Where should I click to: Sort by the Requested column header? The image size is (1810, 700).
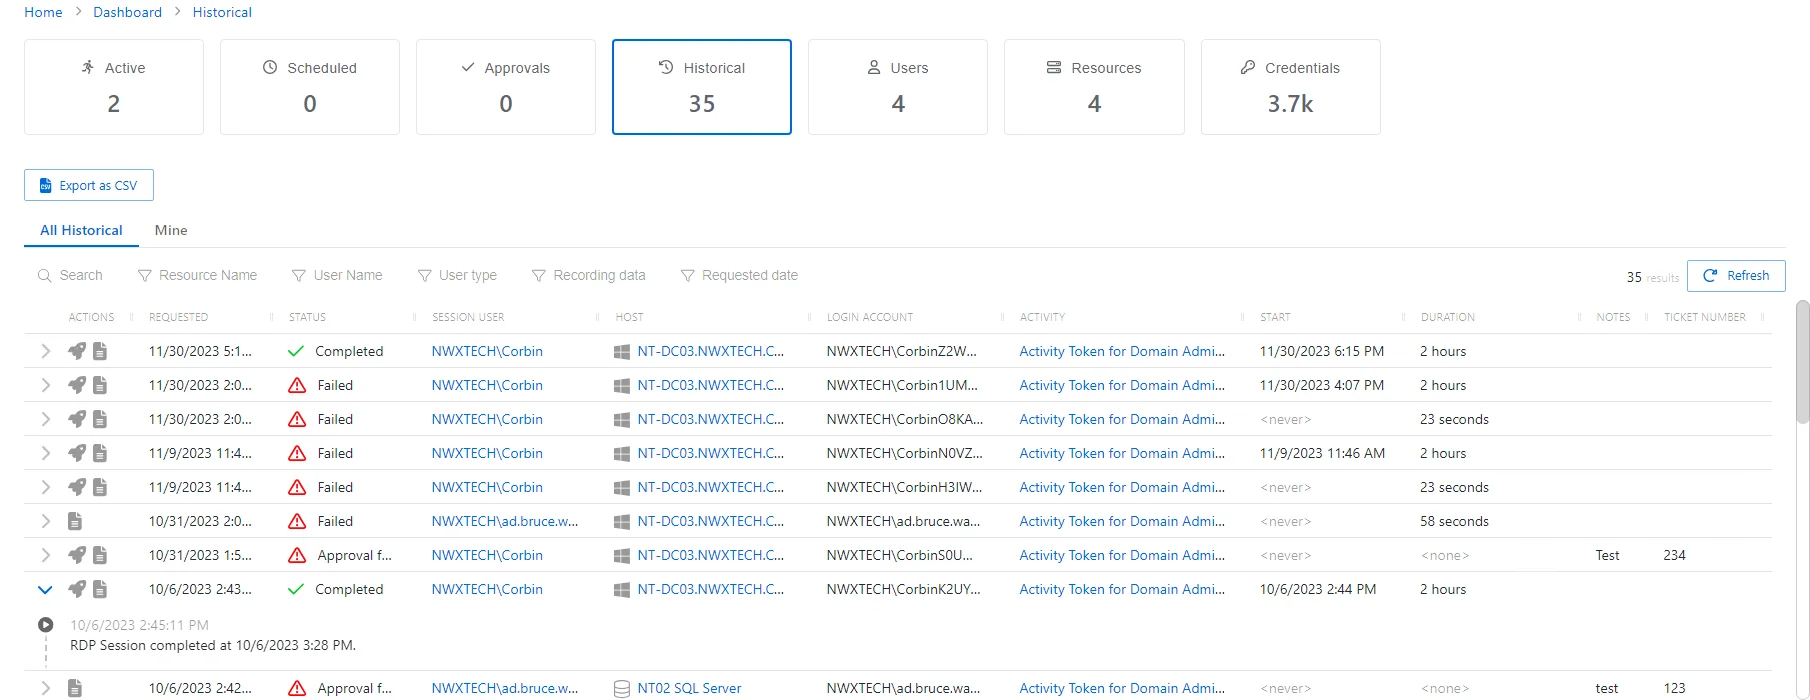179,317
